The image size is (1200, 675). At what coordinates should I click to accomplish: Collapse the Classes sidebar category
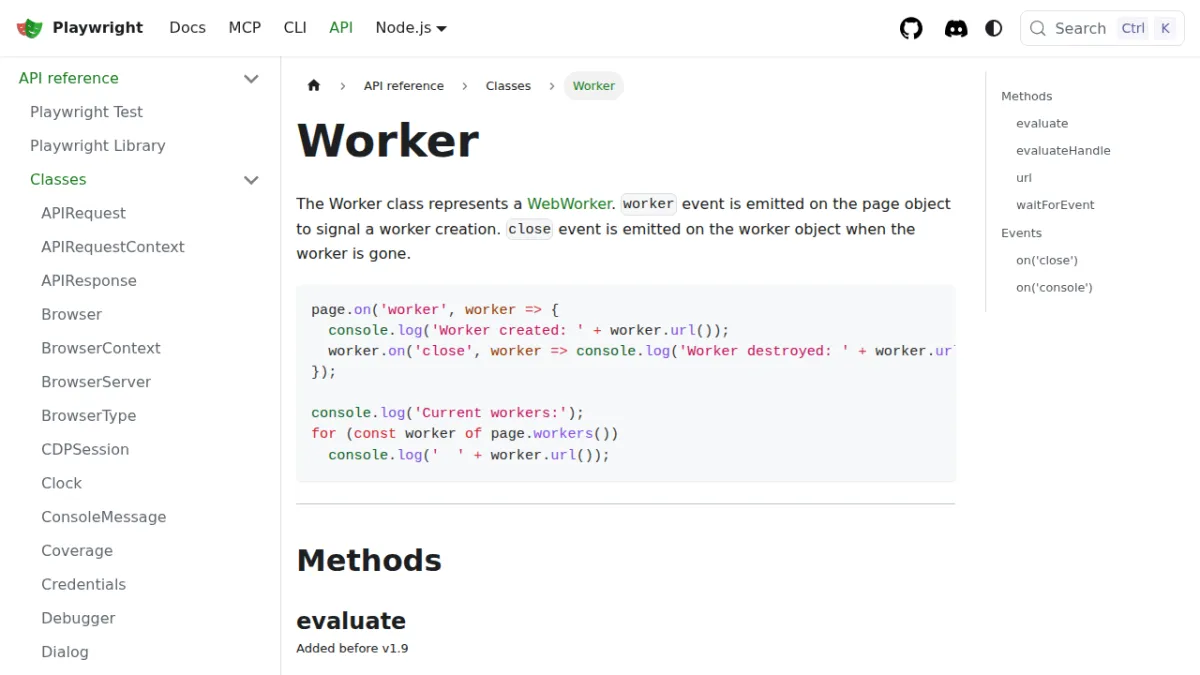(x=251, y=179)
